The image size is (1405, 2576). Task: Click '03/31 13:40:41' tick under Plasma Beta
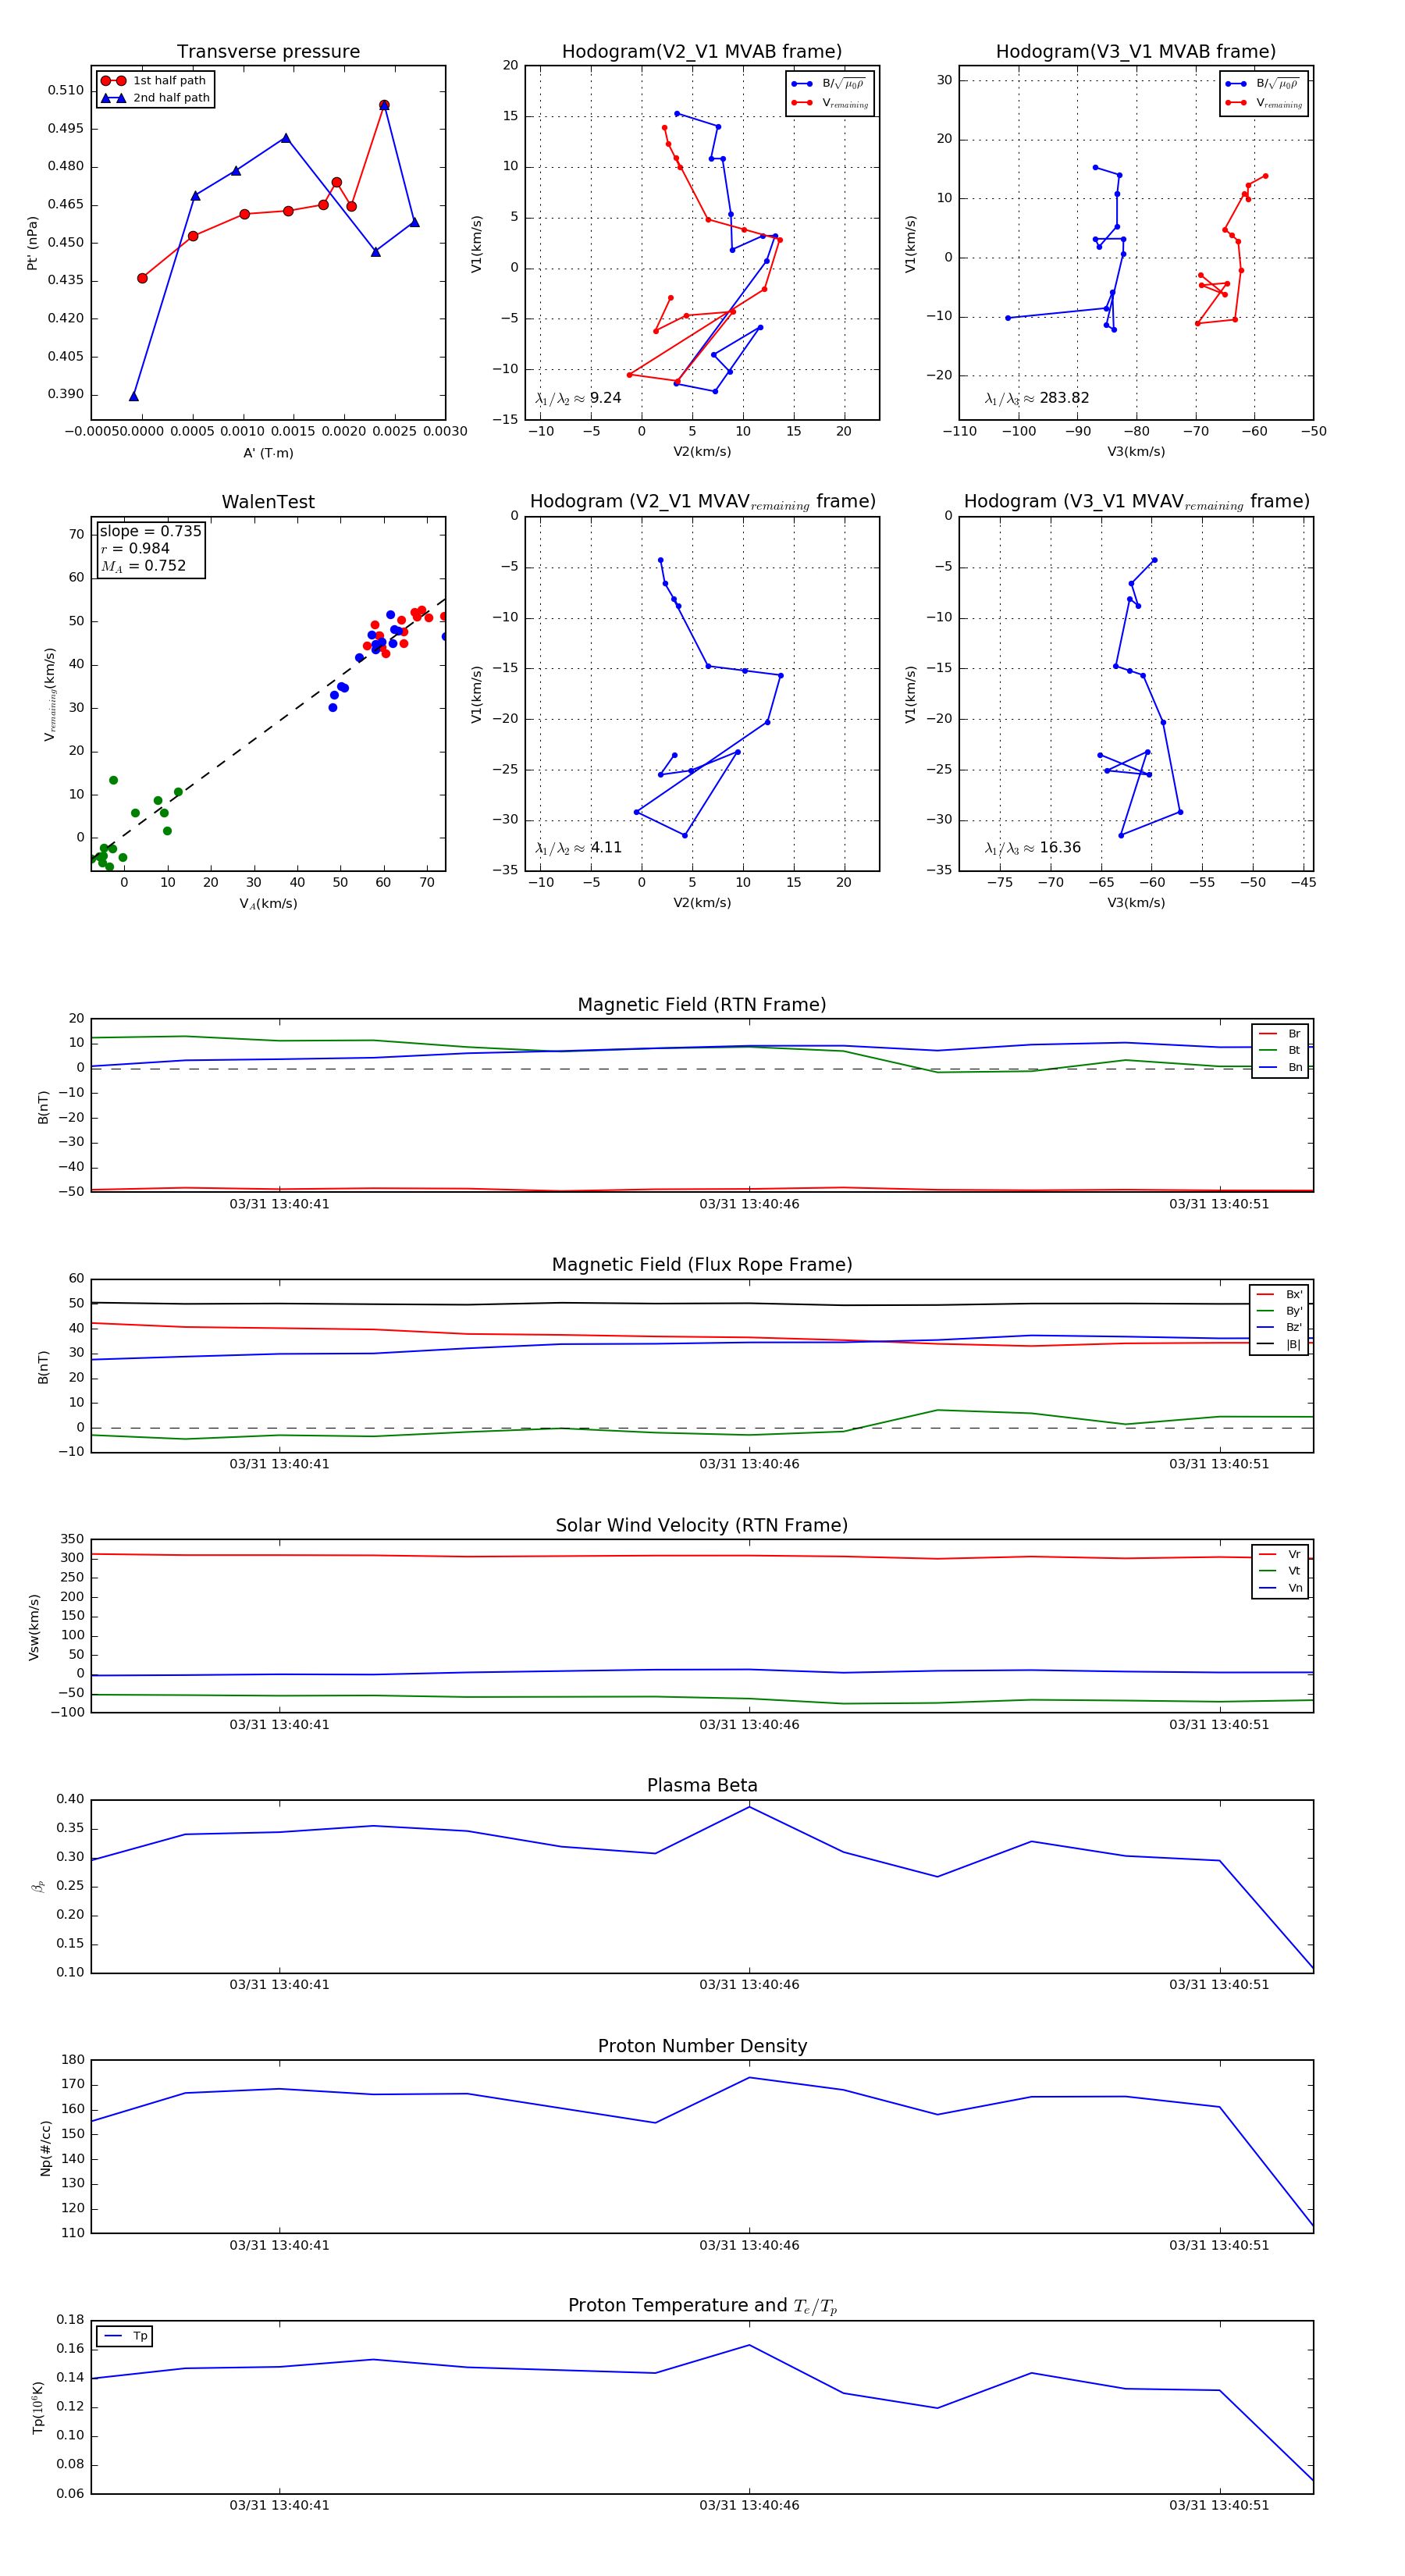[279, 1985]
